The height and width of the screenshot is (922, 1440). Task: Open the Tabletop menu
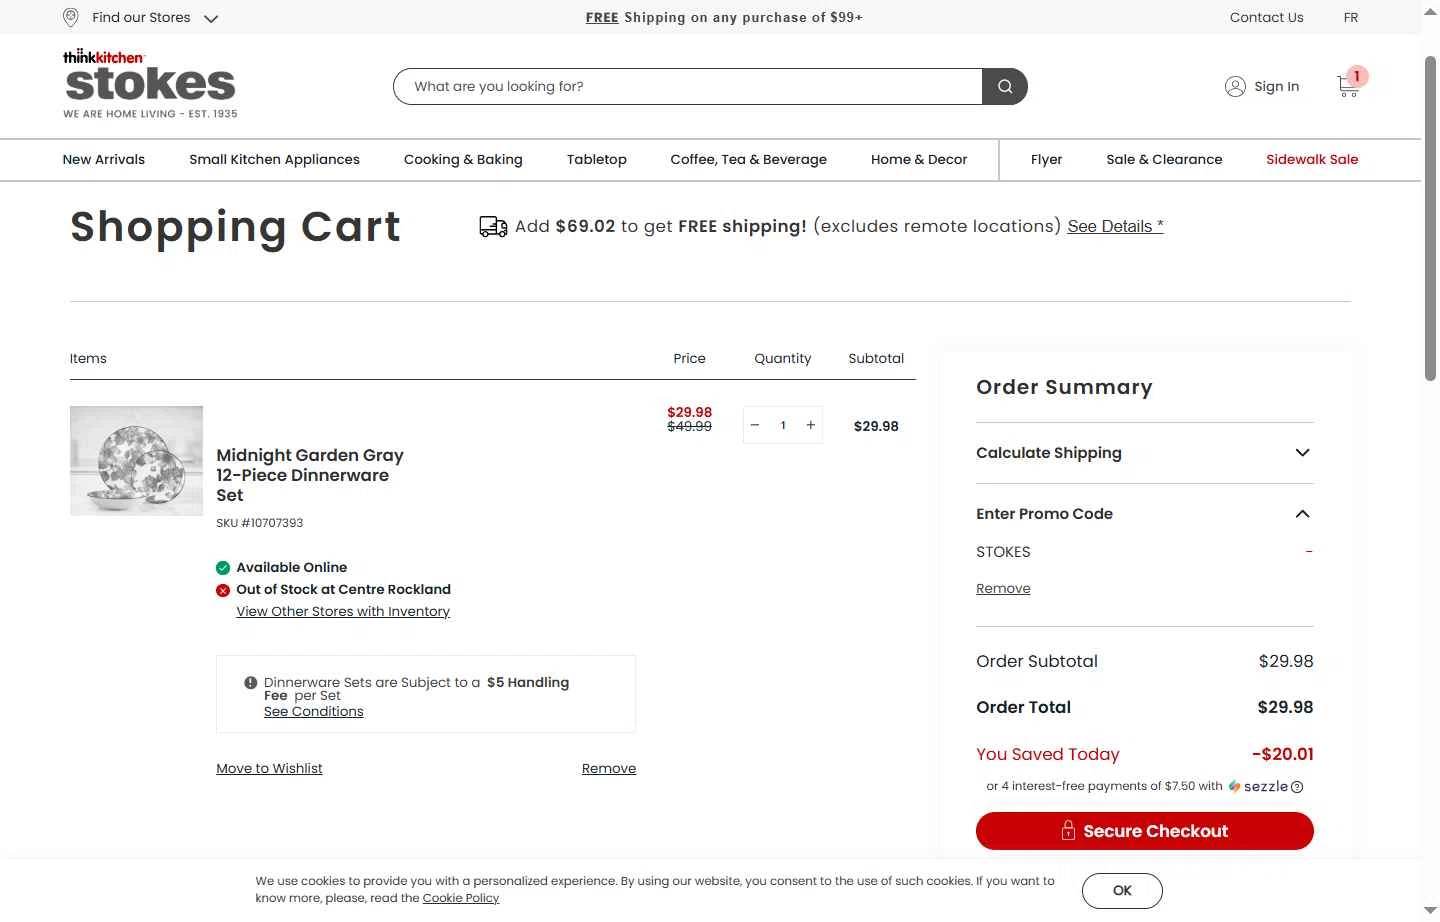[x=597, y=159]
